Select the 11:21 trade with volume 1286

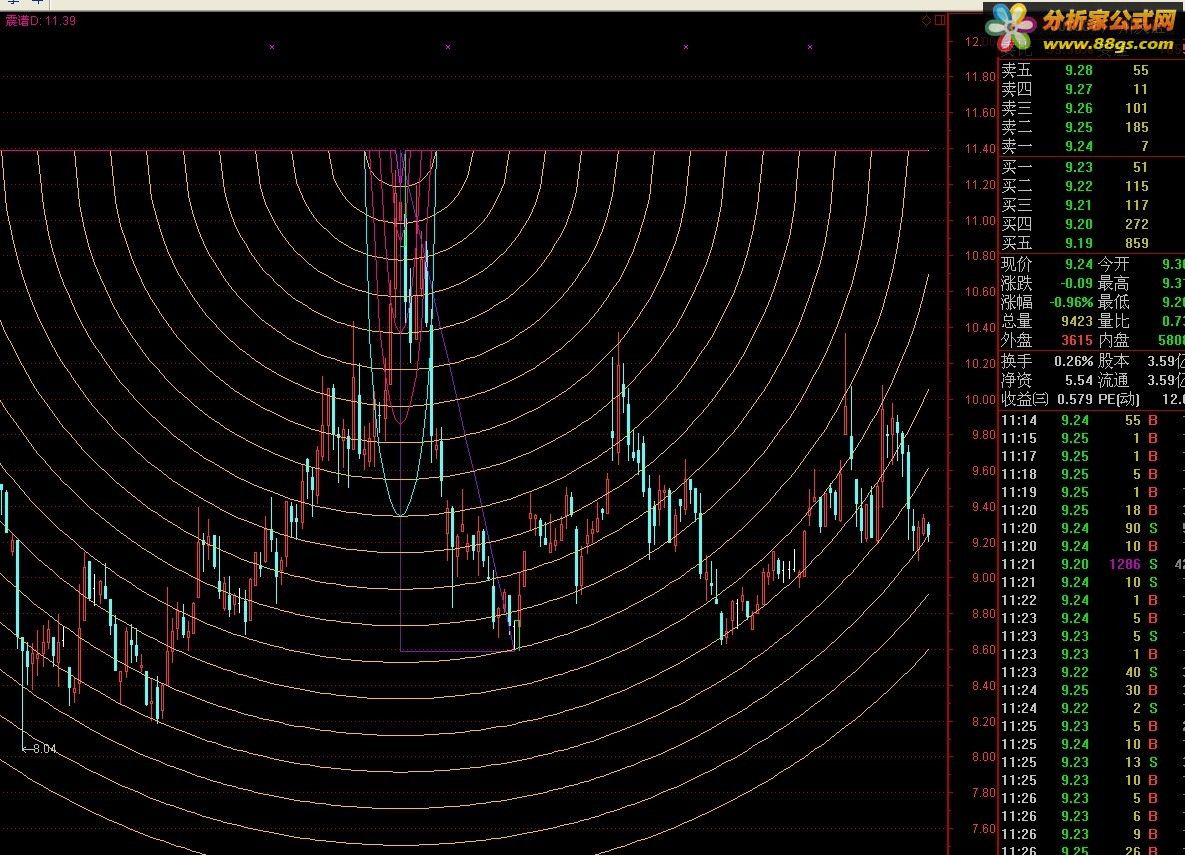coord(1091,565)
